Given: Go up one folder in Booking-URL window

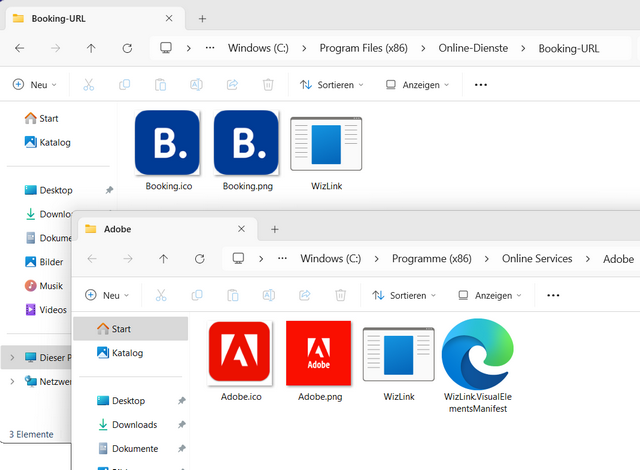Looking at the screenshot, I should click(x=91, y=49).
